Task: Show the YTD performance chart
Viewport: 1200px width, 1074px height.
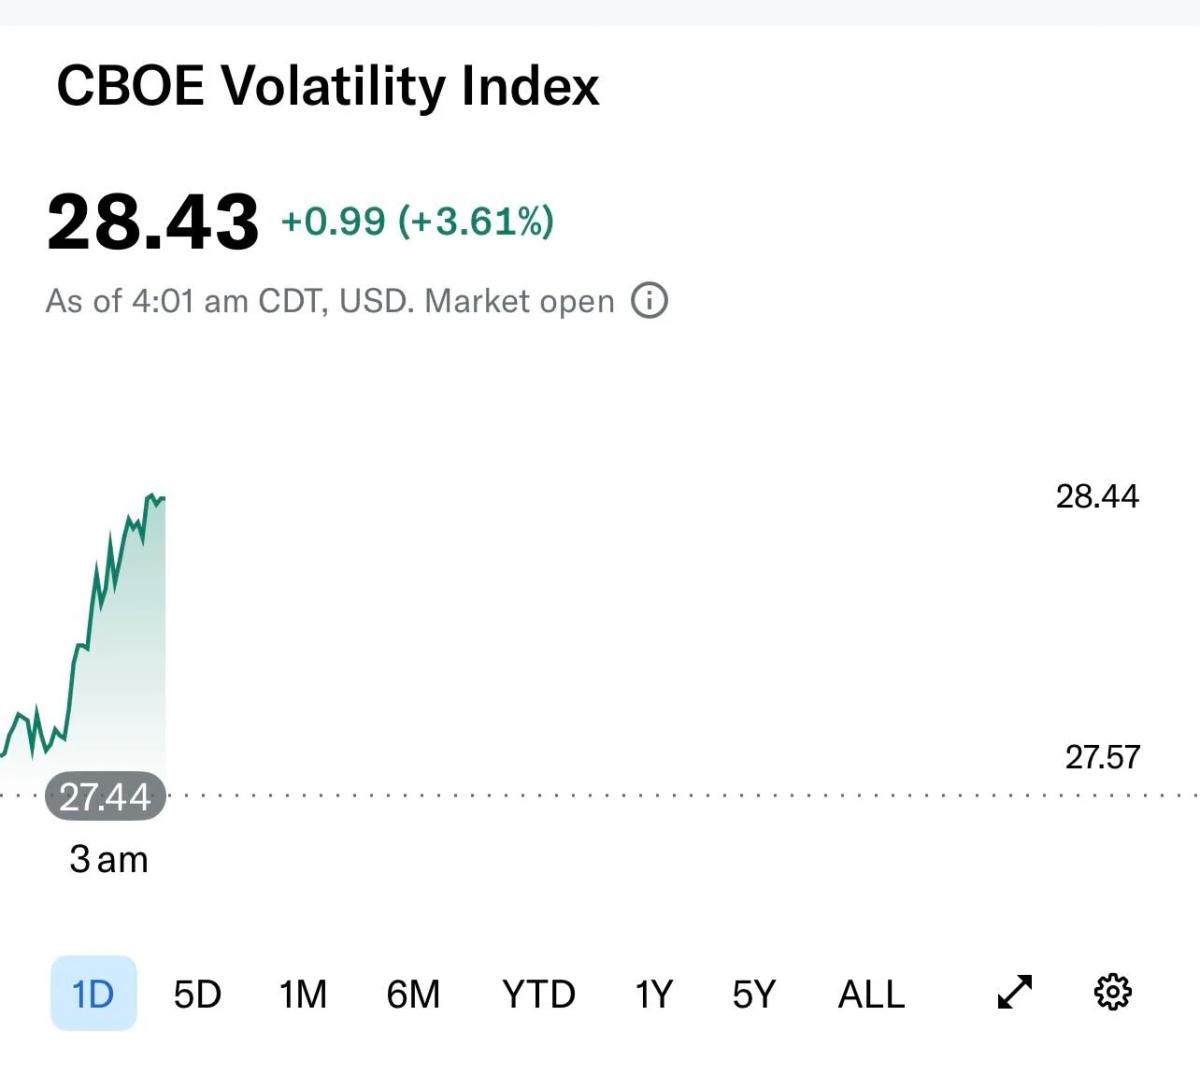Action: point(539,993)
